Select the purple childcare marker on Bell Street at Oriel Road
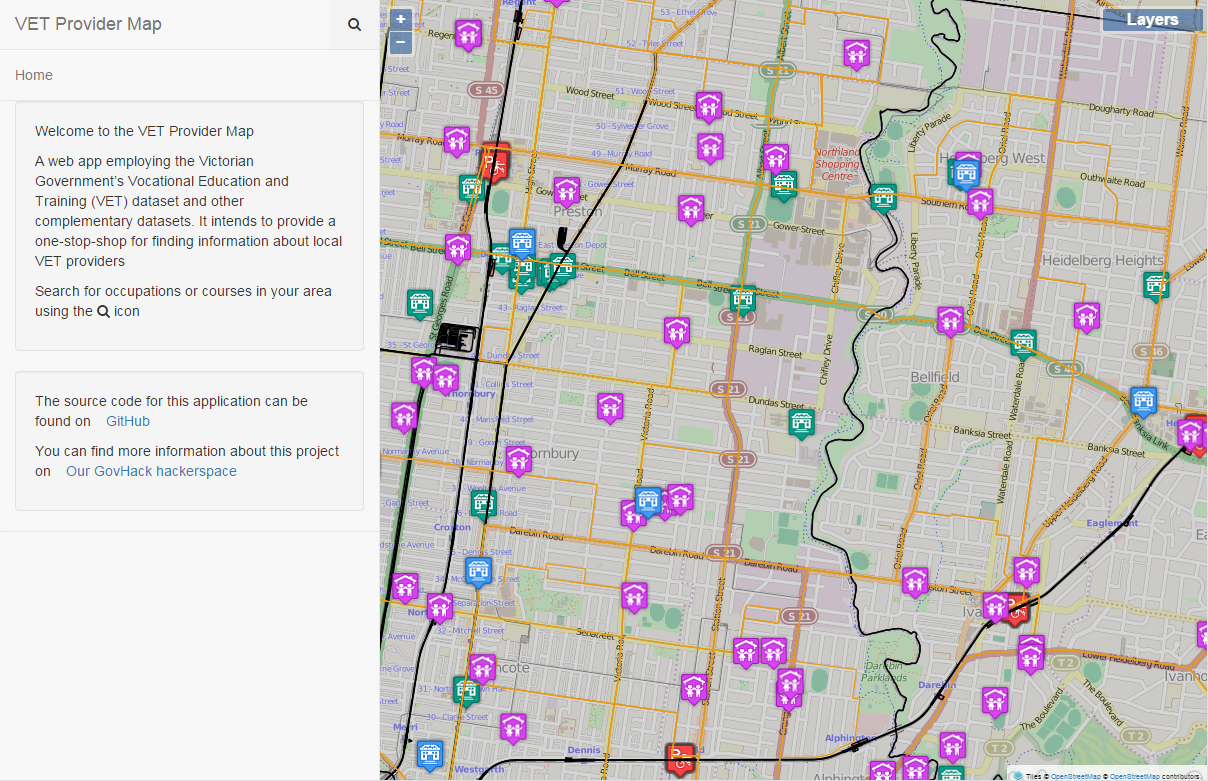This screenshot has width=1208, height=781. pyautogui.click(x=951, y=321)
